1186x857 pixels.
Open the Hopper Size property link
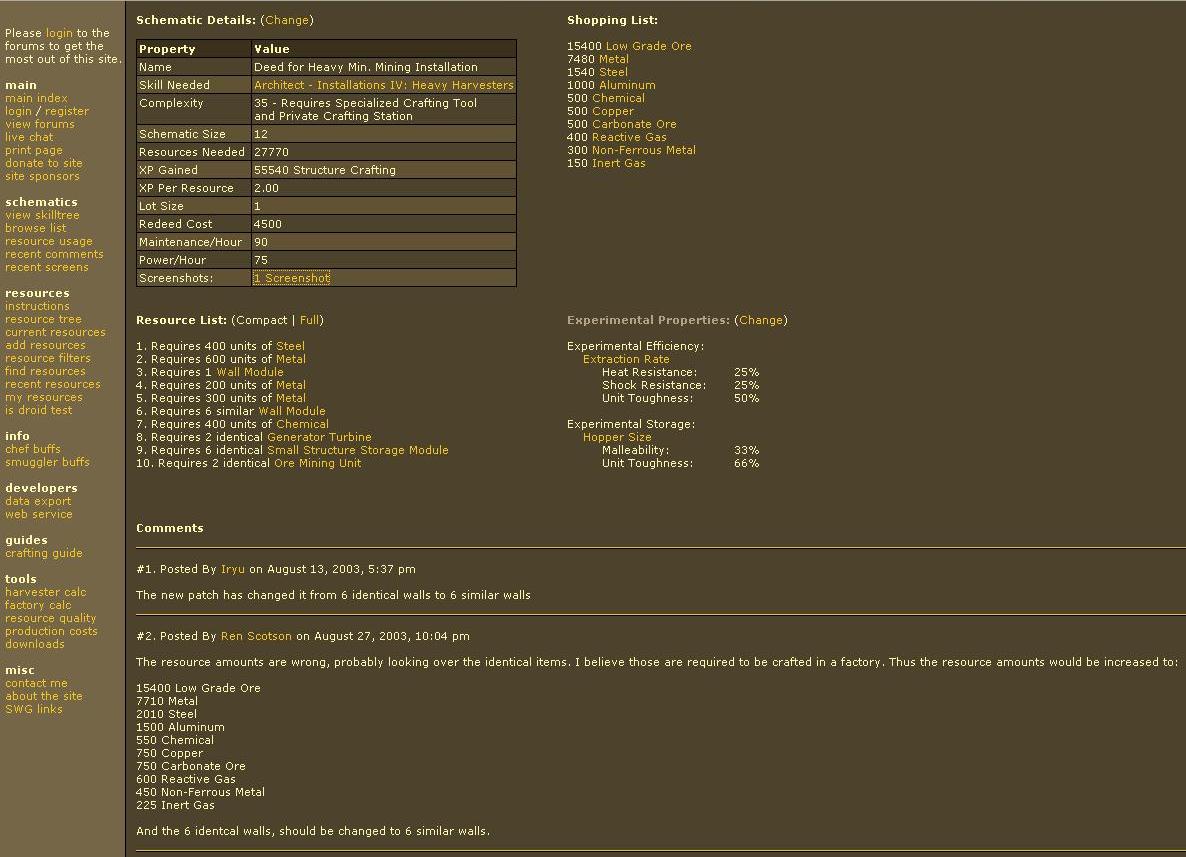(x=617, y=437)
